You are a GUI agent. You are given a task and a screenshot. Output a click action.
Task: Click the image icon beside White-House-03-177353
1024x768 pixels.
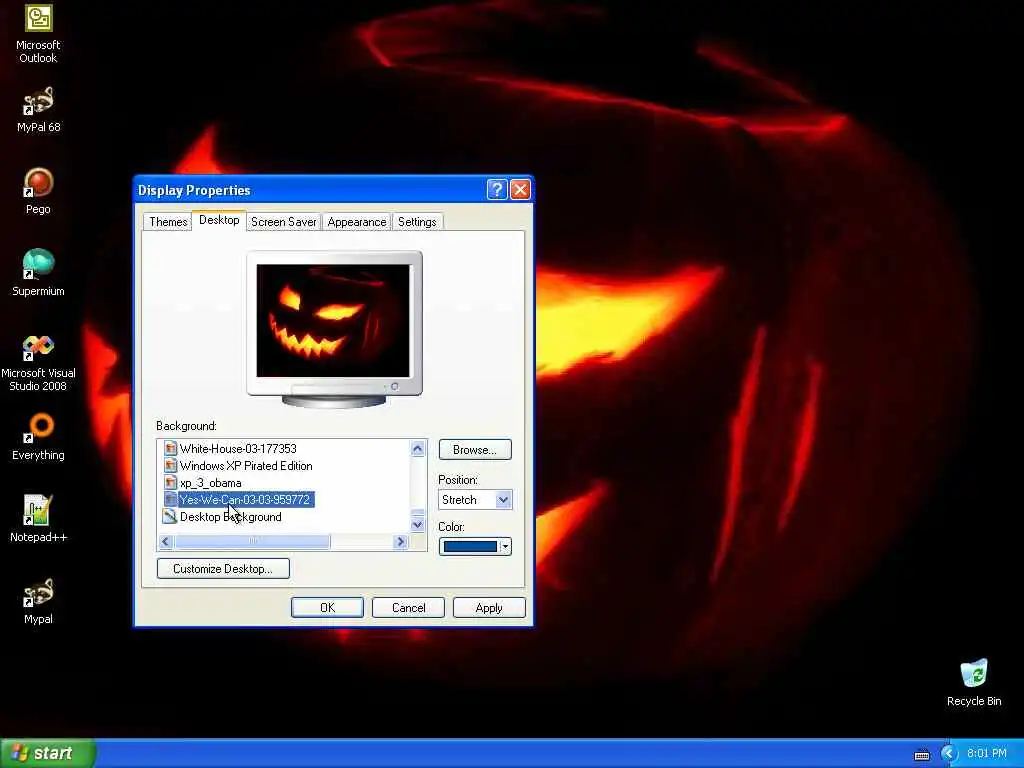(170, 448)
